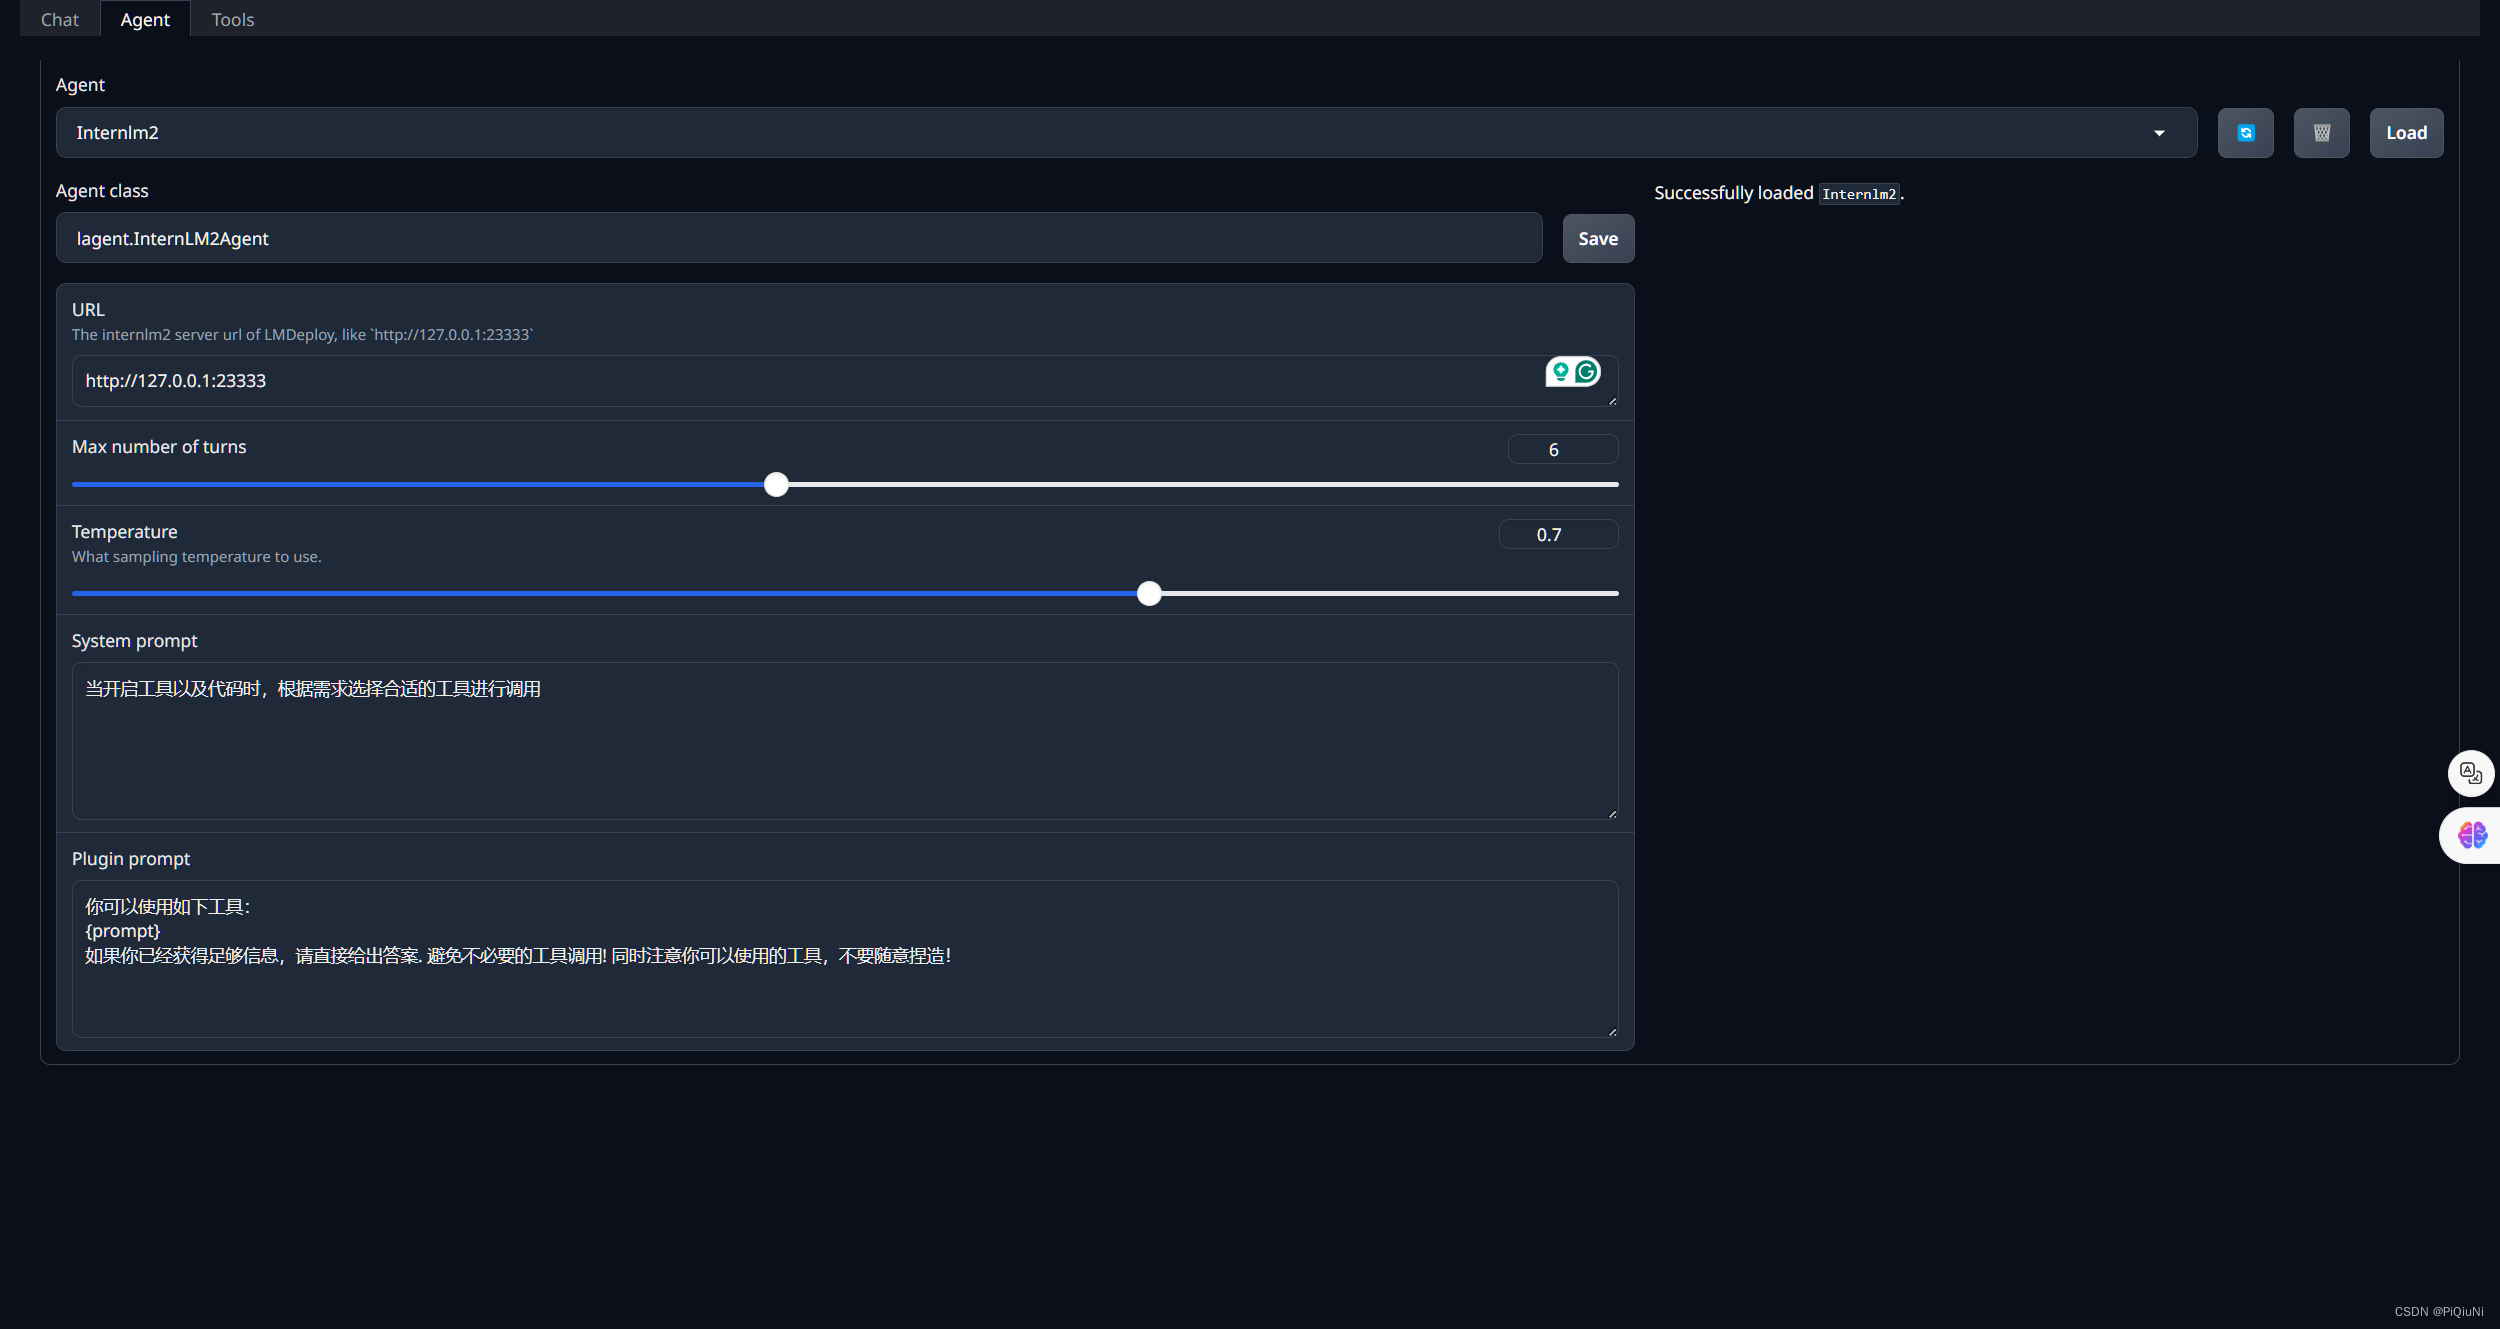Click the URL text field
This screenshot has width=2500, height=1329.
click(845, 381)
